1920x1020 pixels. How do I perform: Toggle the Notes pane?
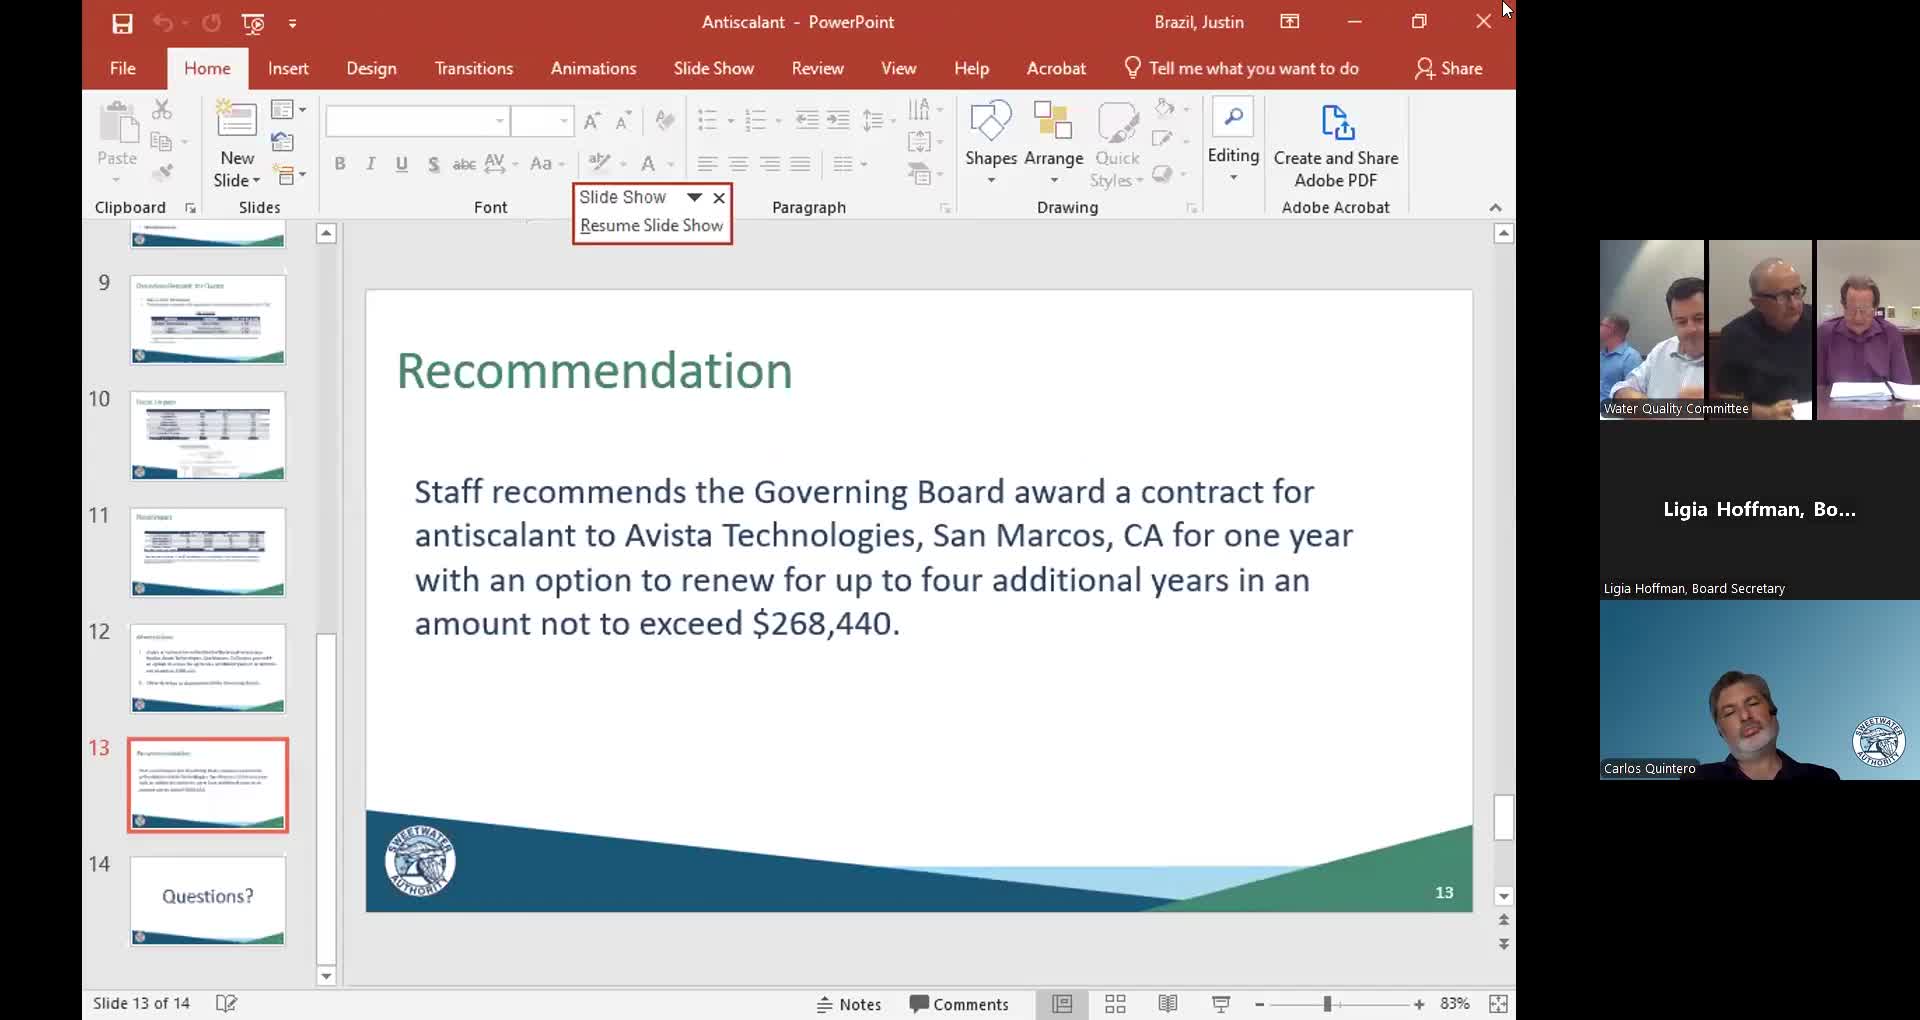(x=849, y=1004)
